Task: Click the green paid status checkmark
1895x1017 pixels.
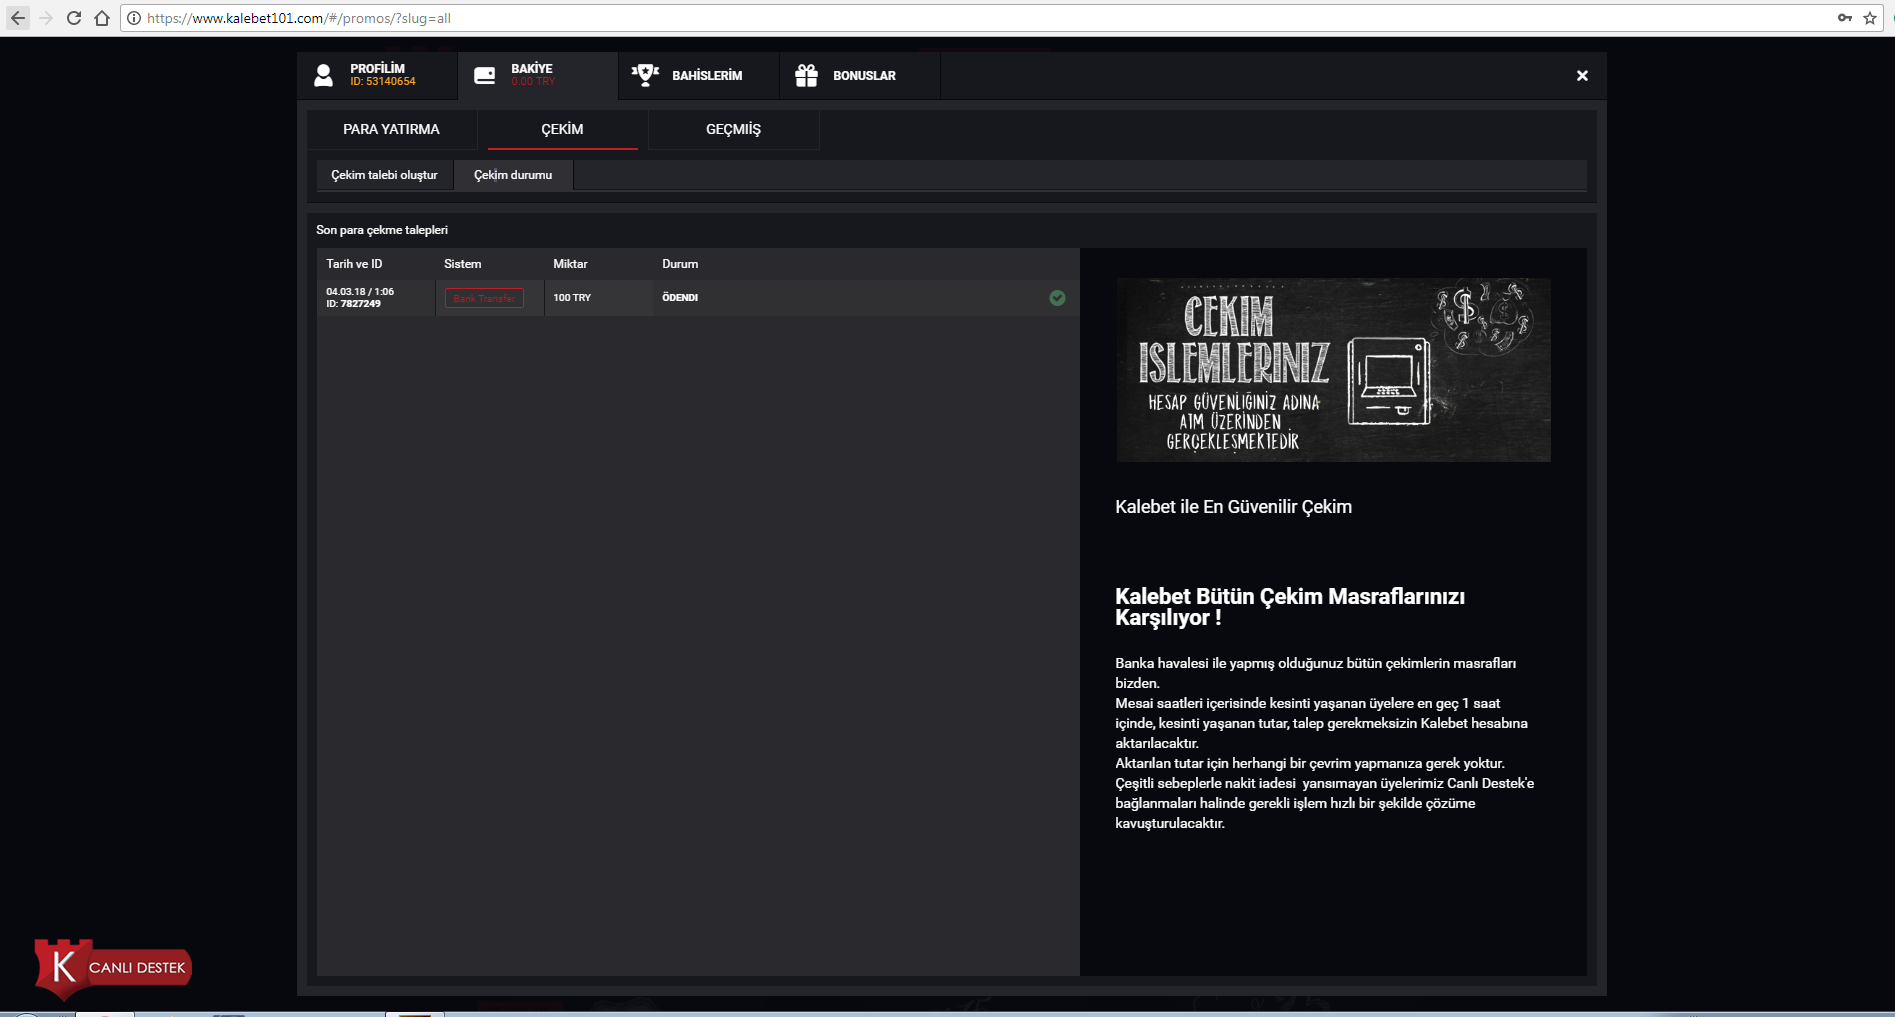Action: pos(1057,298)
